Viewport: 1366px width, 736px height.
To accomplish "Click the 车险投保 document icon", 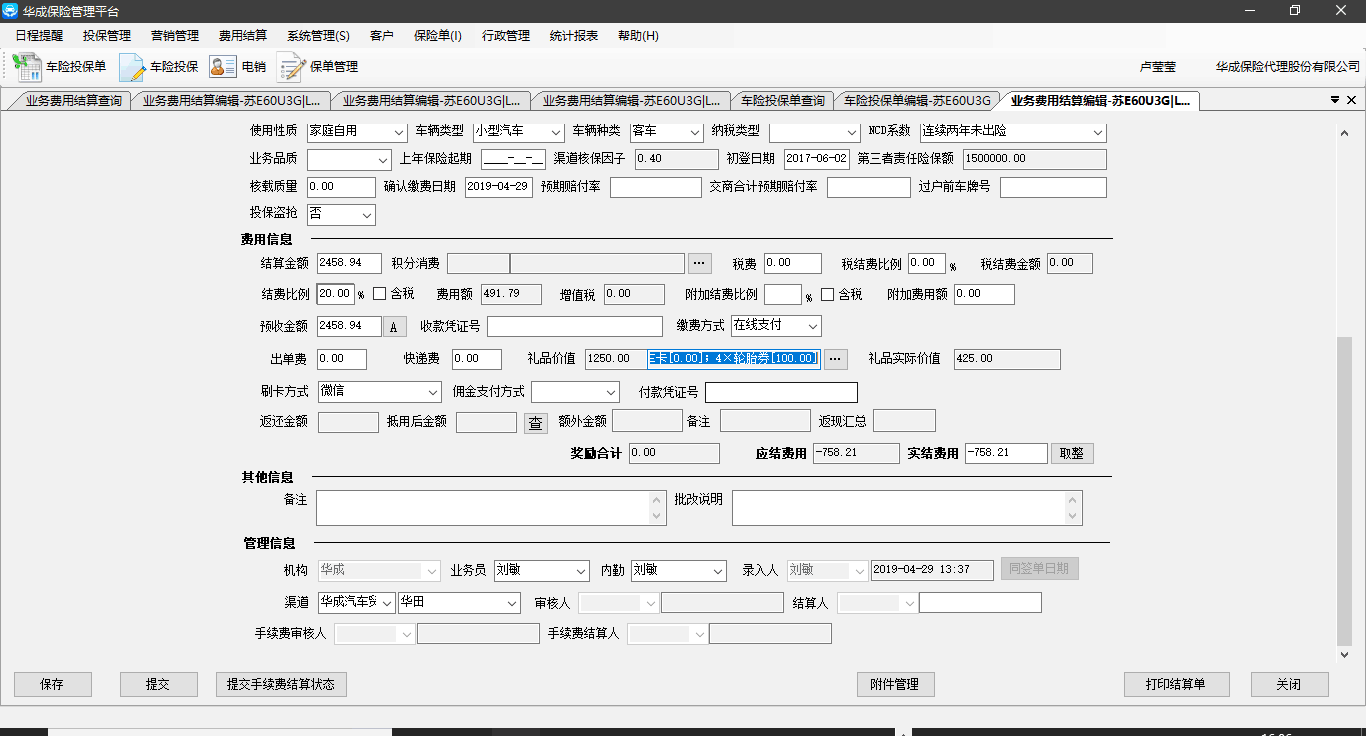I will pos(132,67).
